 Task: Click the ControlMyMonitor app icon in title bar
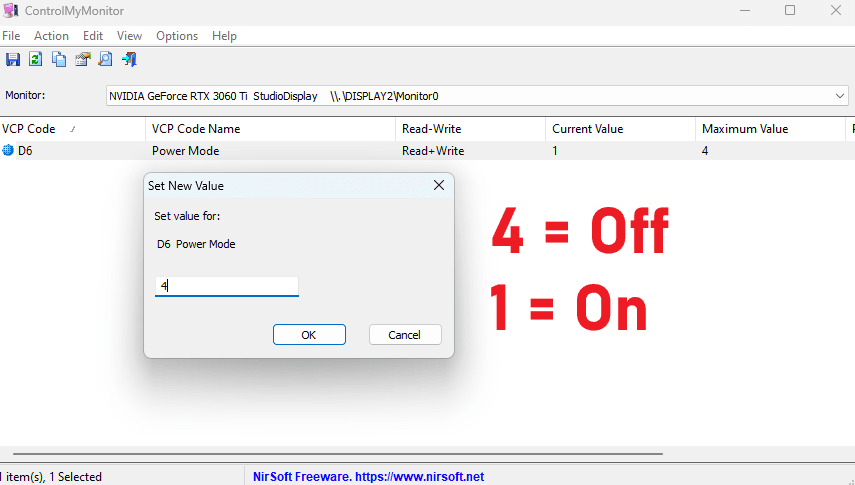(x=9, y=10)
